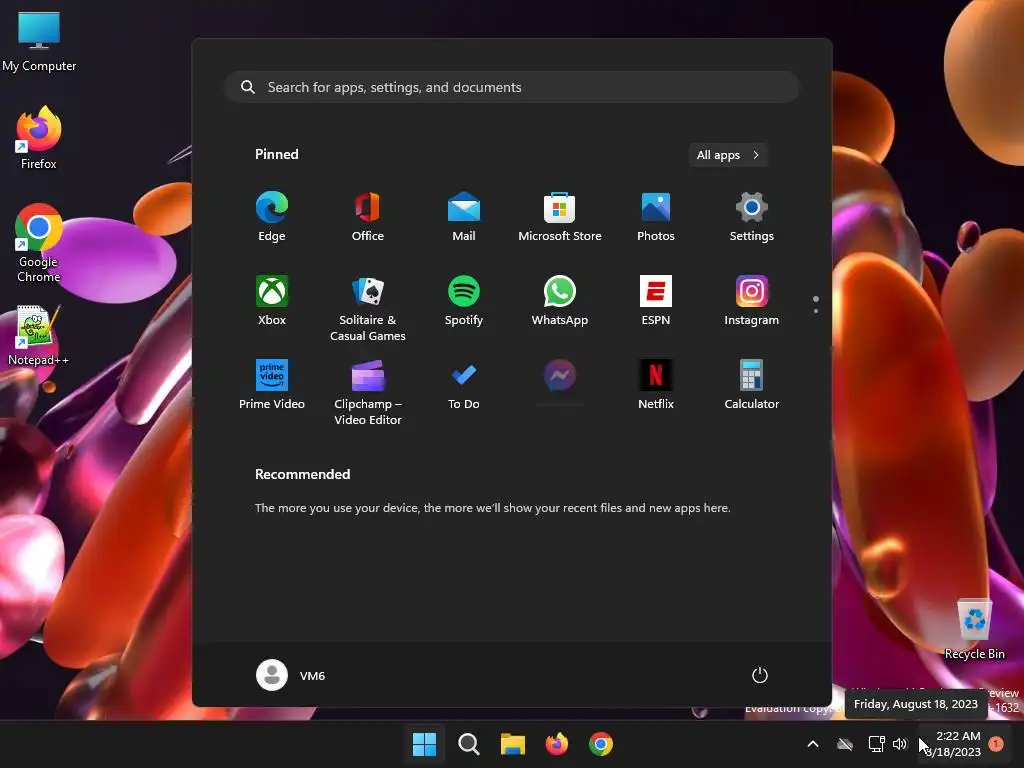This screenshot has height=768, width=1024.
Task: Expand hidden system tray icons chevron
Action: [x=813, y=744]
